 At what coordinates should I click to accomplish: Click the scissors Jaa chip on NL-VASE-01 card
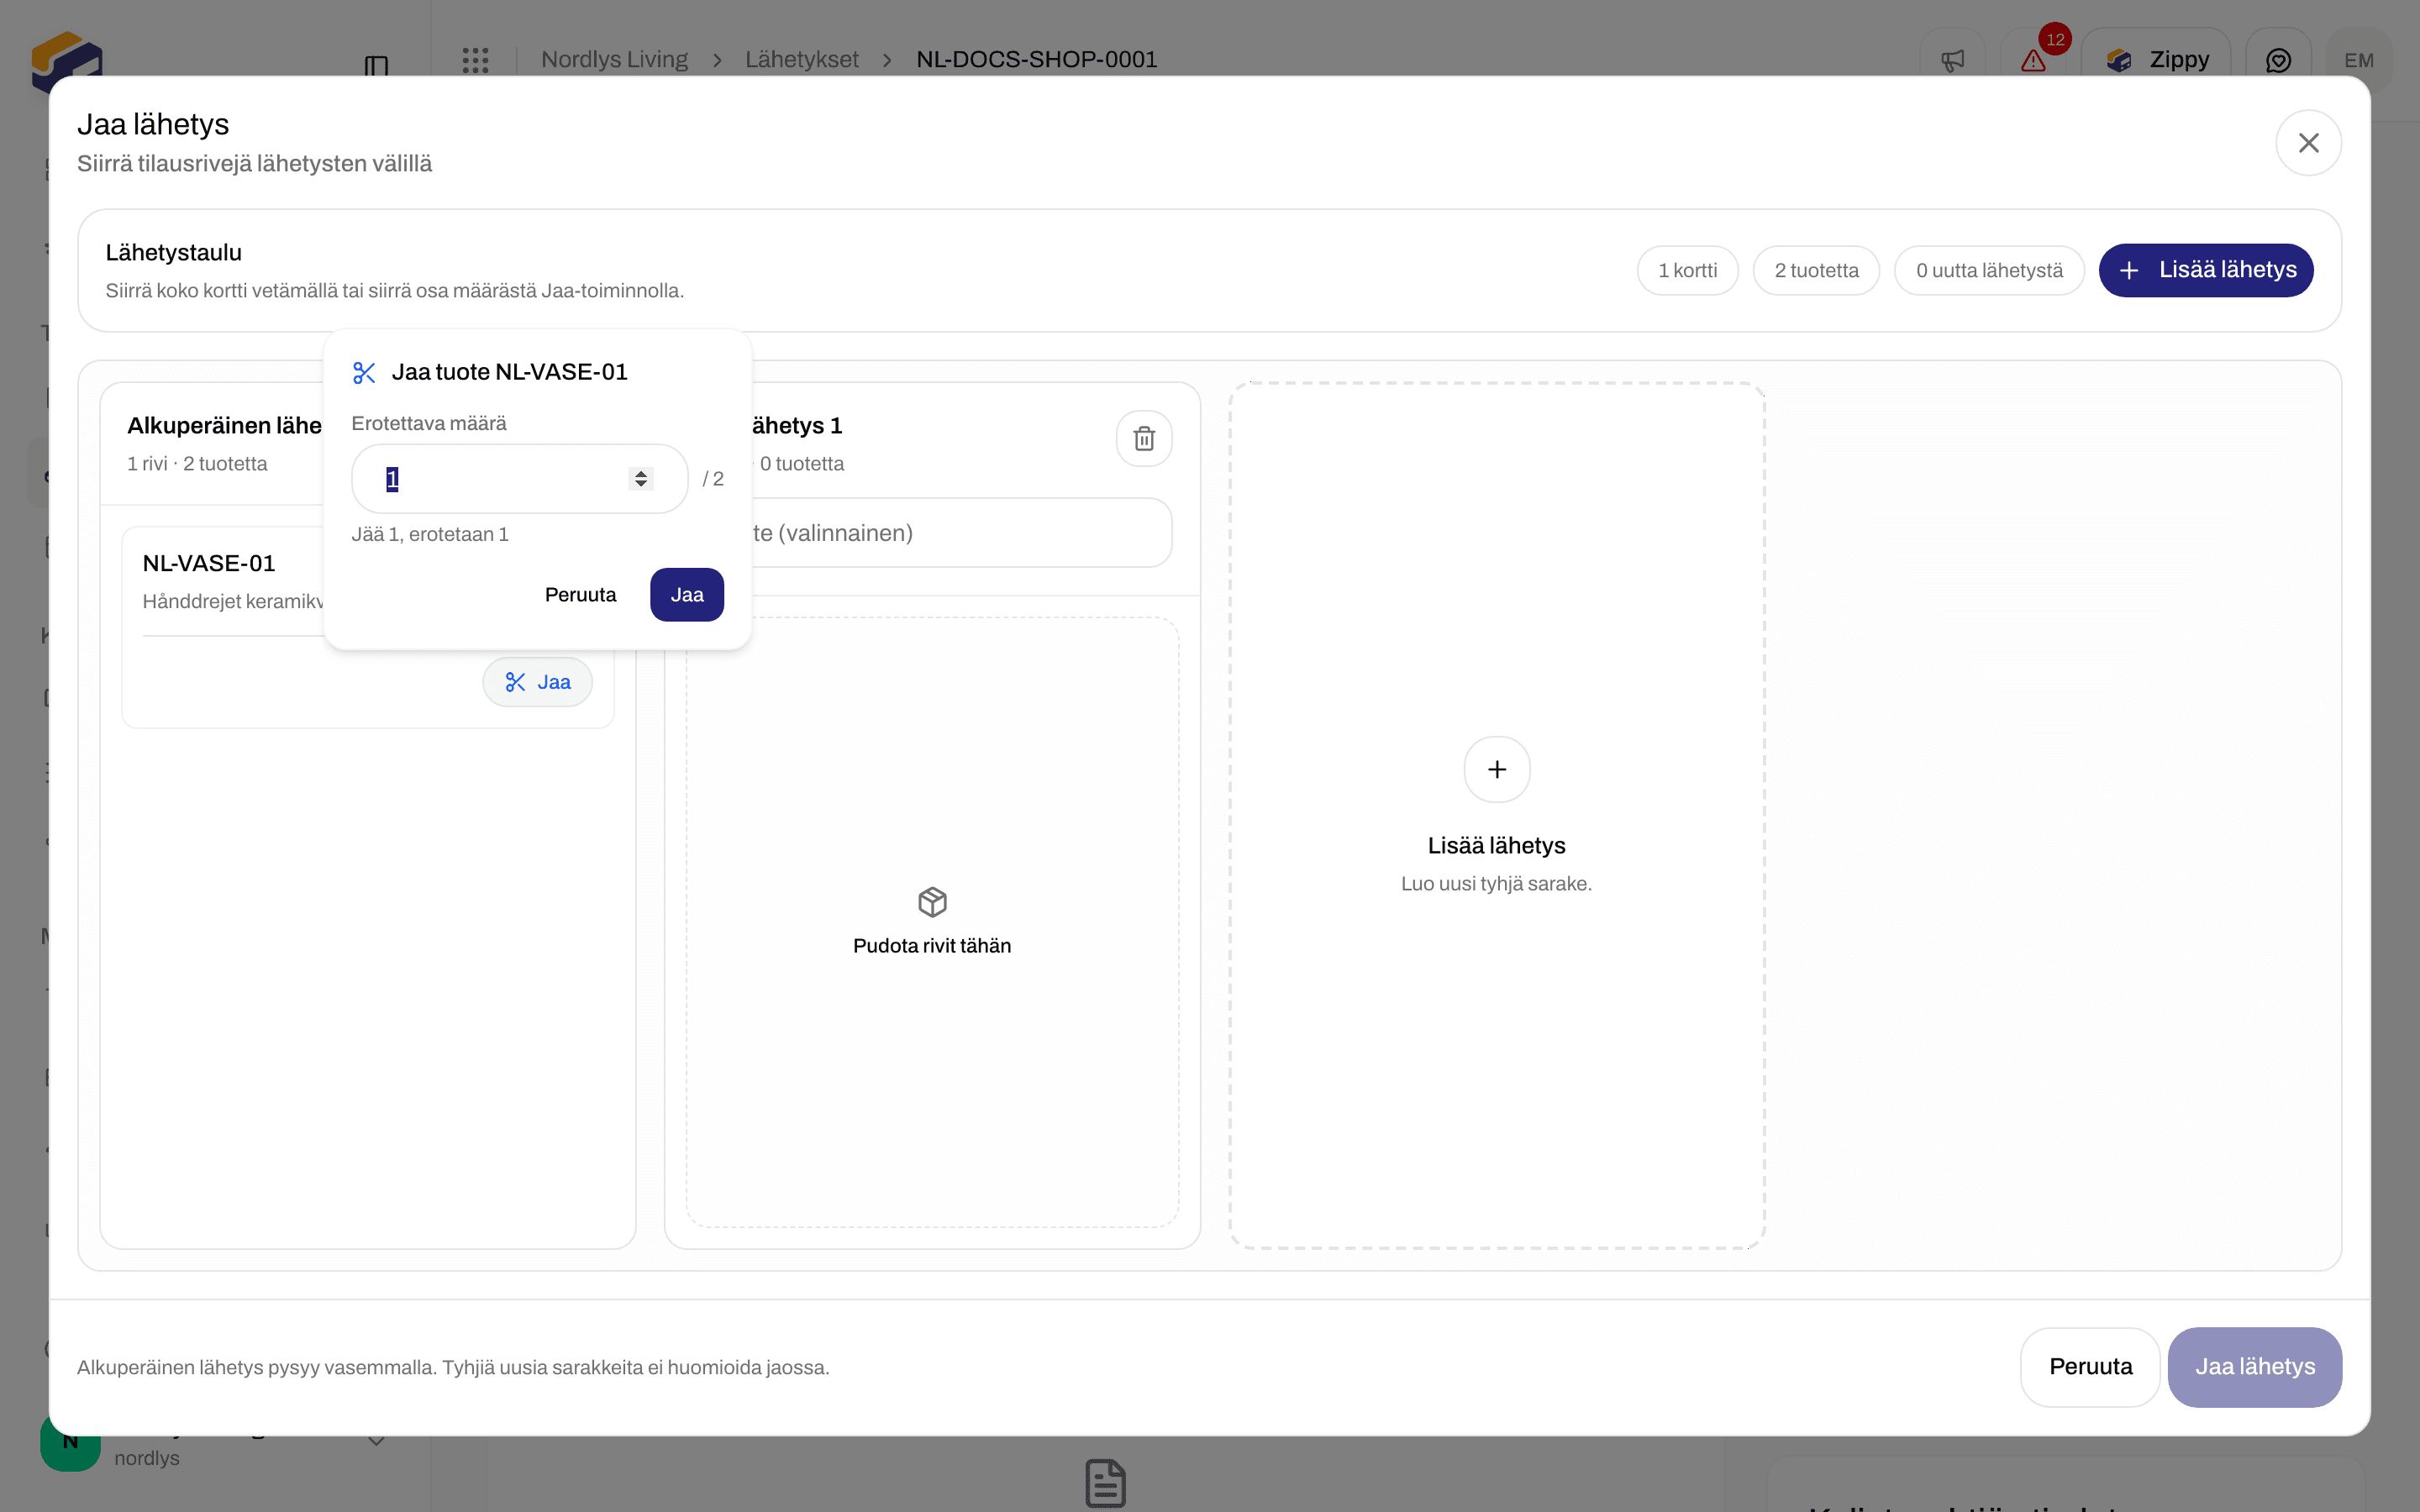tap(538, 682)
